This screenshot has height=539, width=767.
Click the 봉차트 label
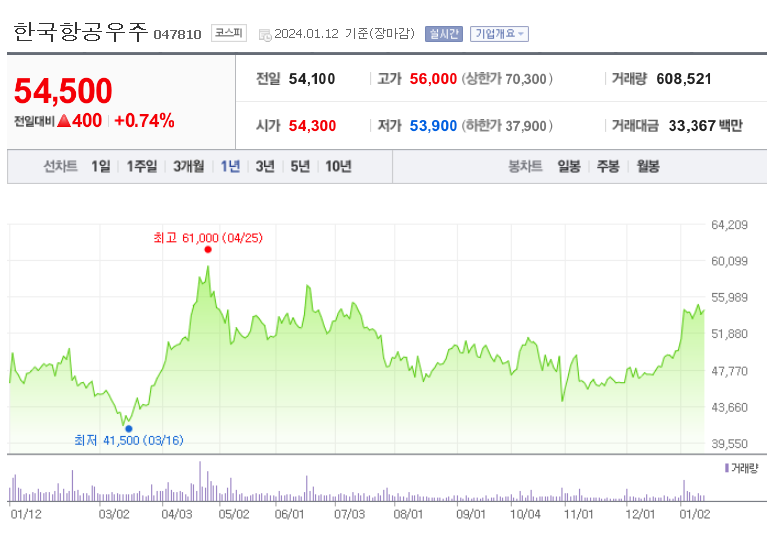pos(525,166)
